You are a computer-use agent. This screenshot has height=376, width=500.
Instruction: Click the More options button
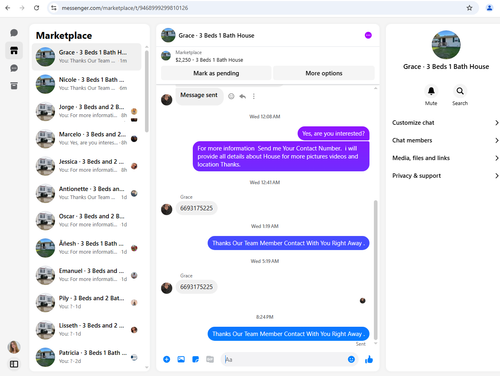[x=324, y=73]
